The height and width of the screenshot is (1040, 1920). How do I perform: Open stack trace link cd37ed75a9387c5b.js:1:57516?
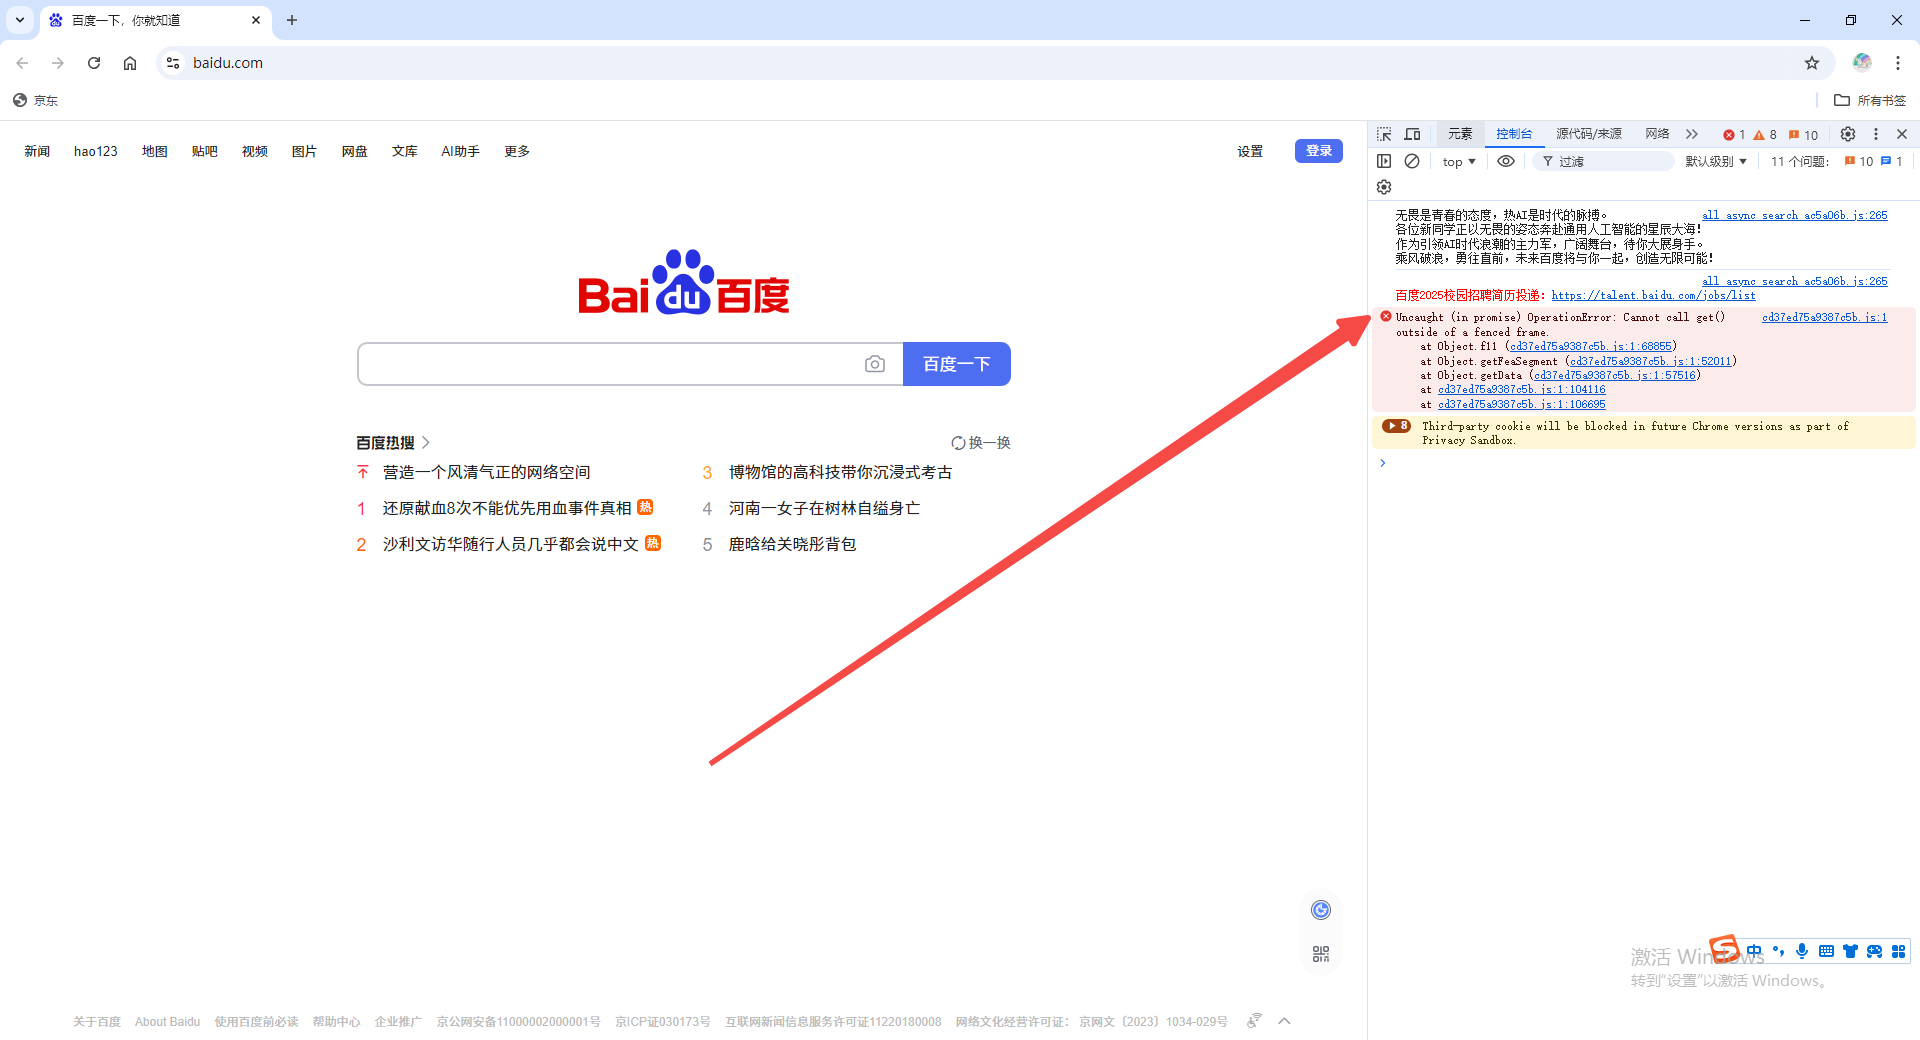click(x=1615, y=376)
